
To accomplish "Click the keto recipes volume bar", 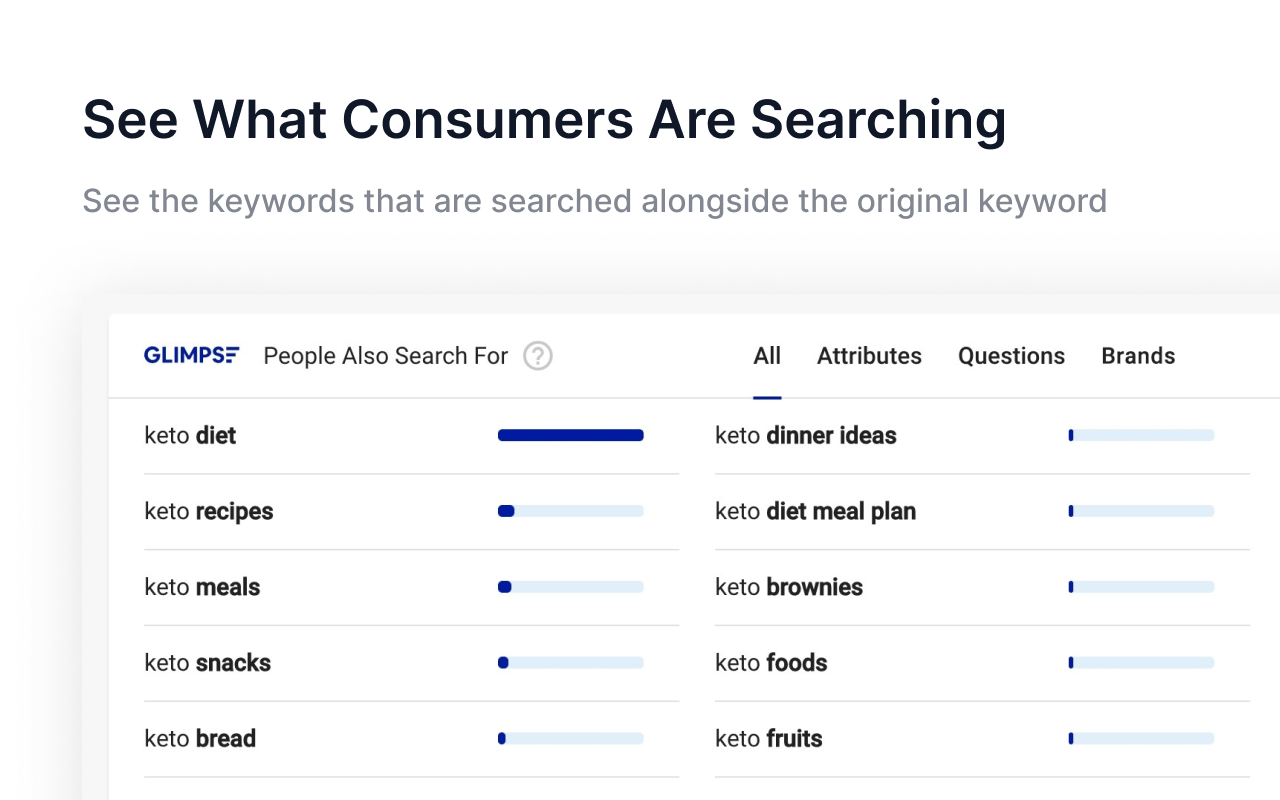I will [x=570, y=511].
